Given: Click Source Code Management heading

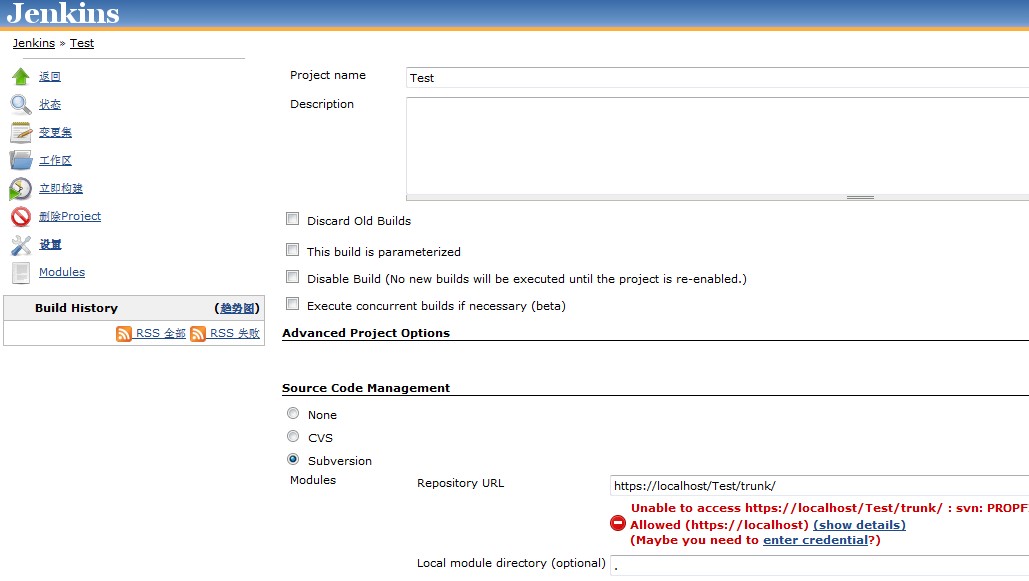Looking at the screenshot, I should pyautogui.click(x=366, y=388).
